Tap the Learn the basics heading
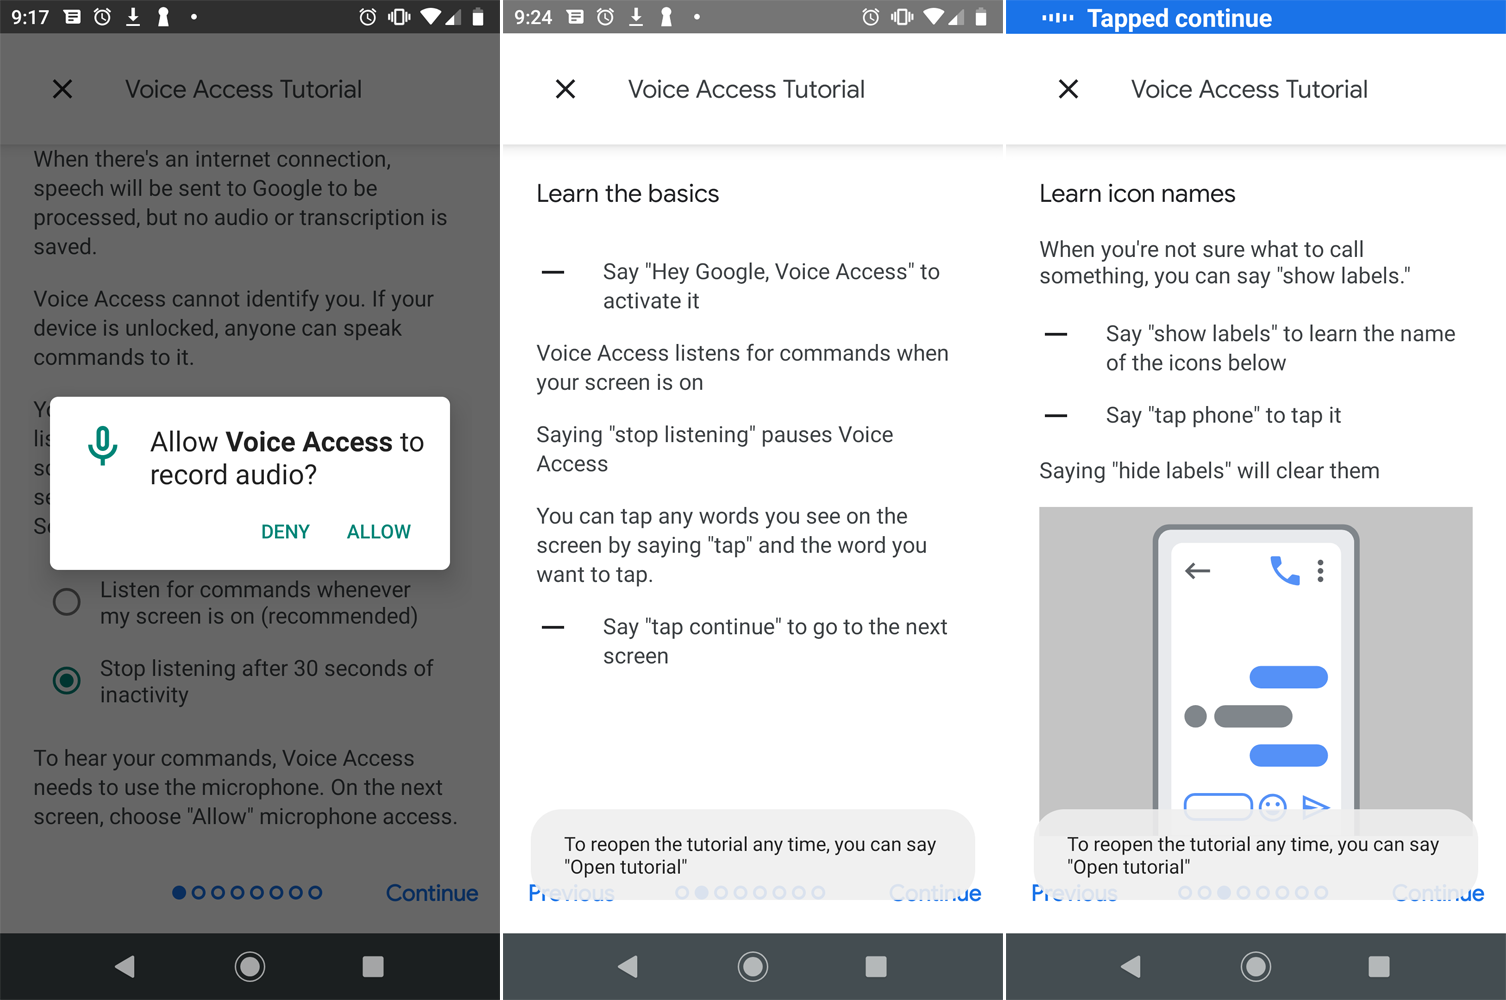 click(628, 193)
